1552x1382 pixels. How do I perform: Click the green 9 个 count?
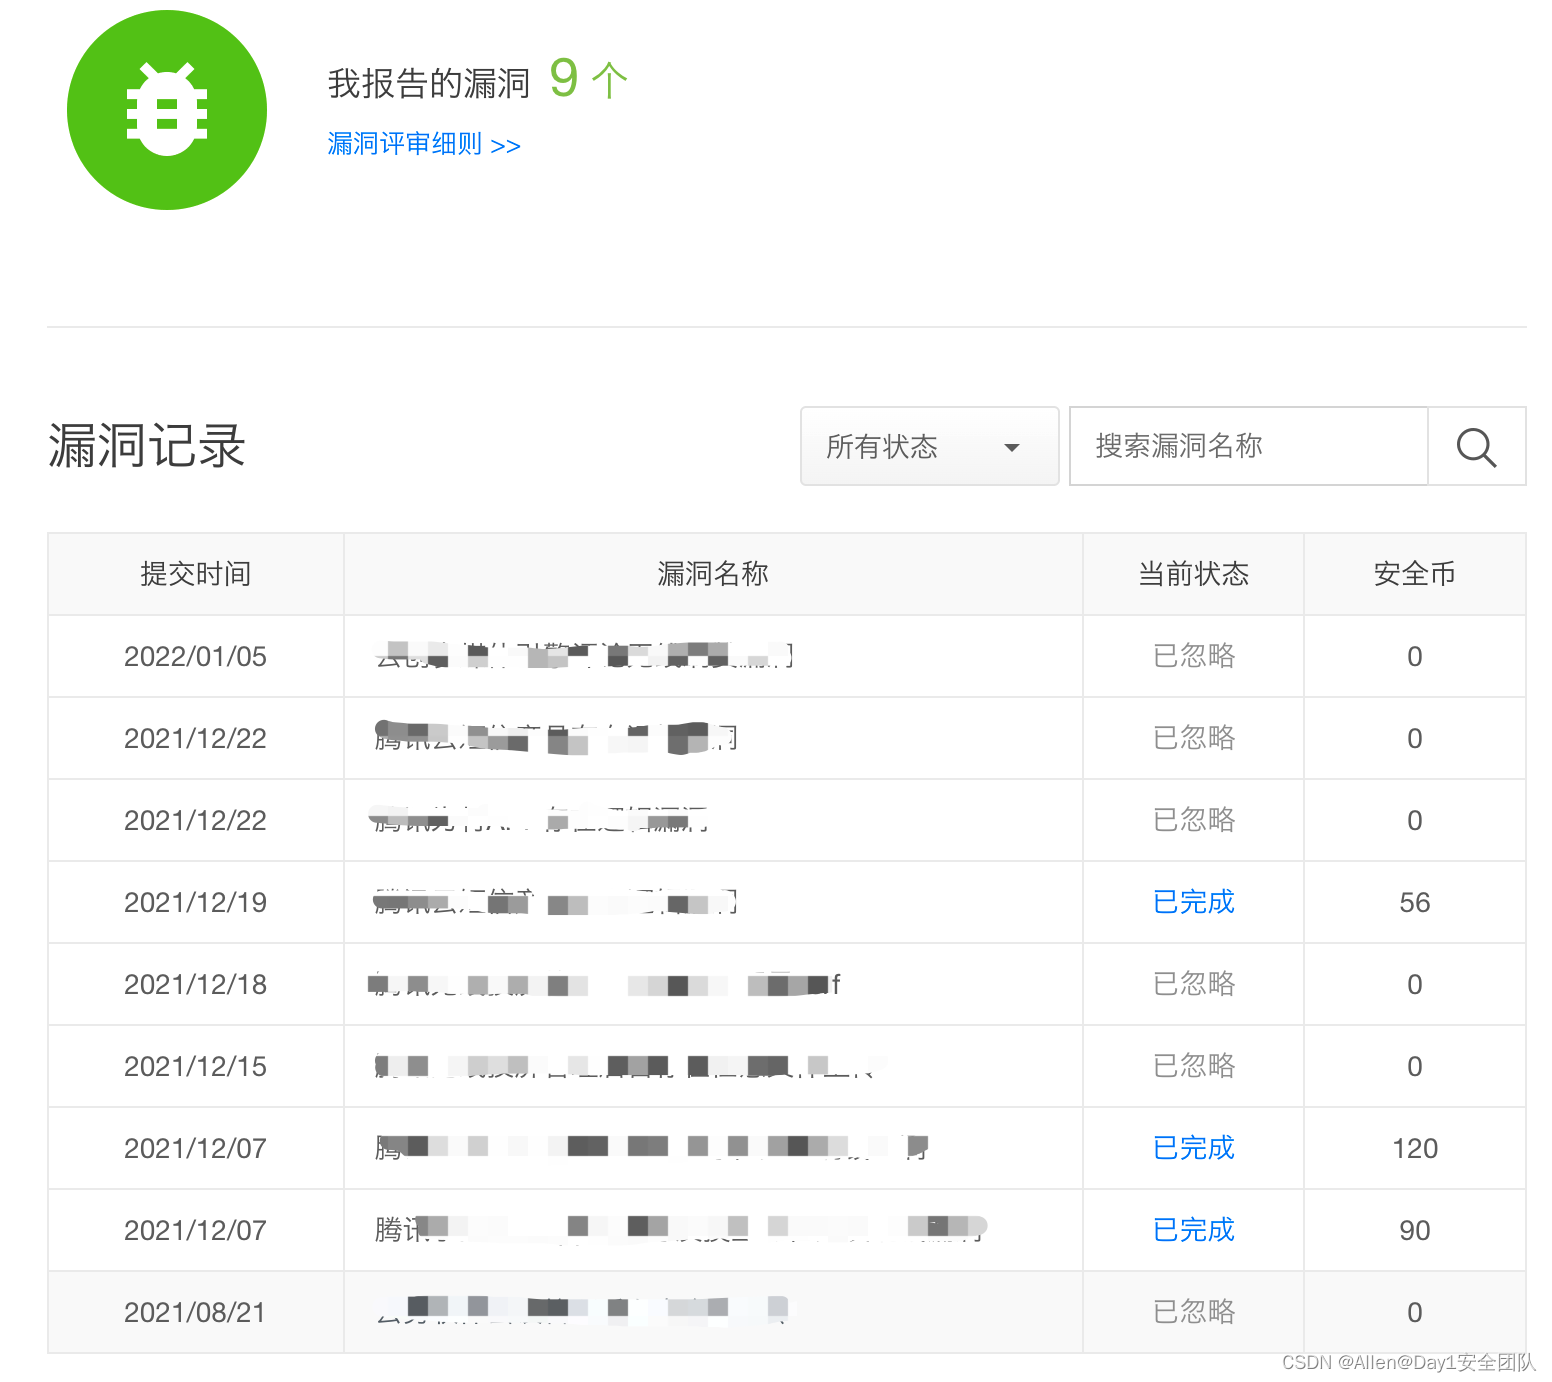(x=589, y=79)
